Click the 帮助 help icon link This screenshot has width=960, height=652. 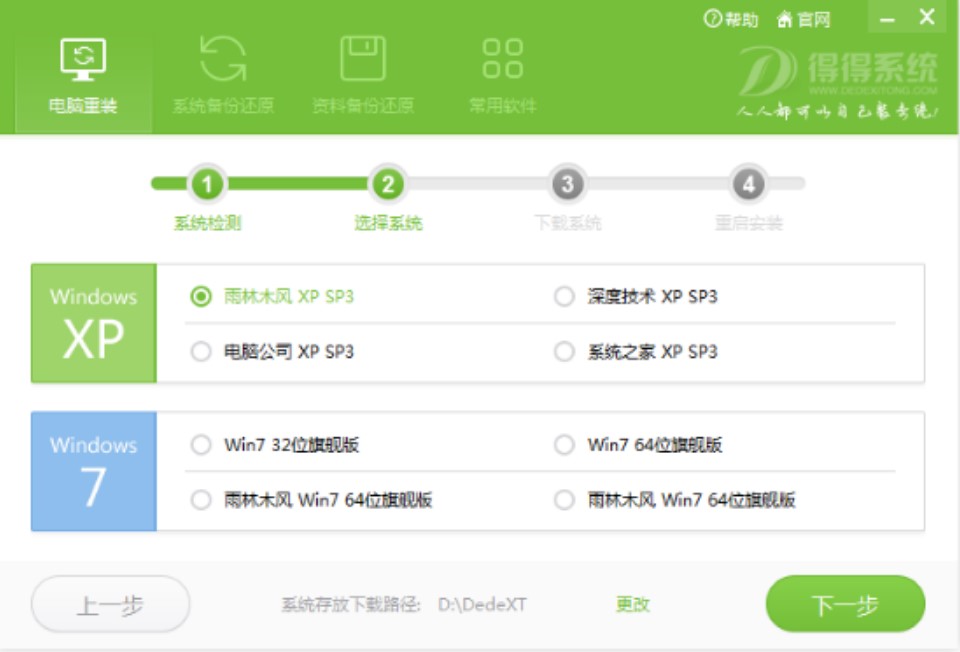point(731,19)
